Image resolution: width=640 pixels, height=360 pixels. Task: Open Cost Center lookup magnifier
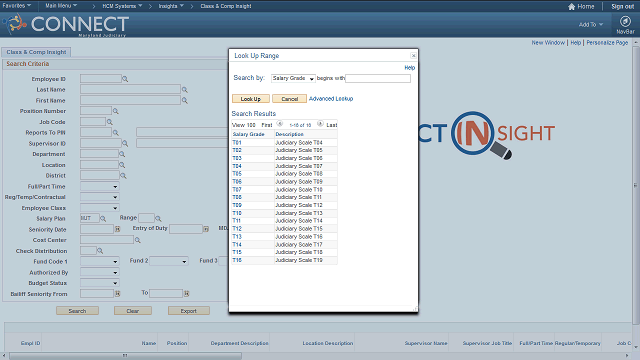pyautogui.click(x=138, y=240)
